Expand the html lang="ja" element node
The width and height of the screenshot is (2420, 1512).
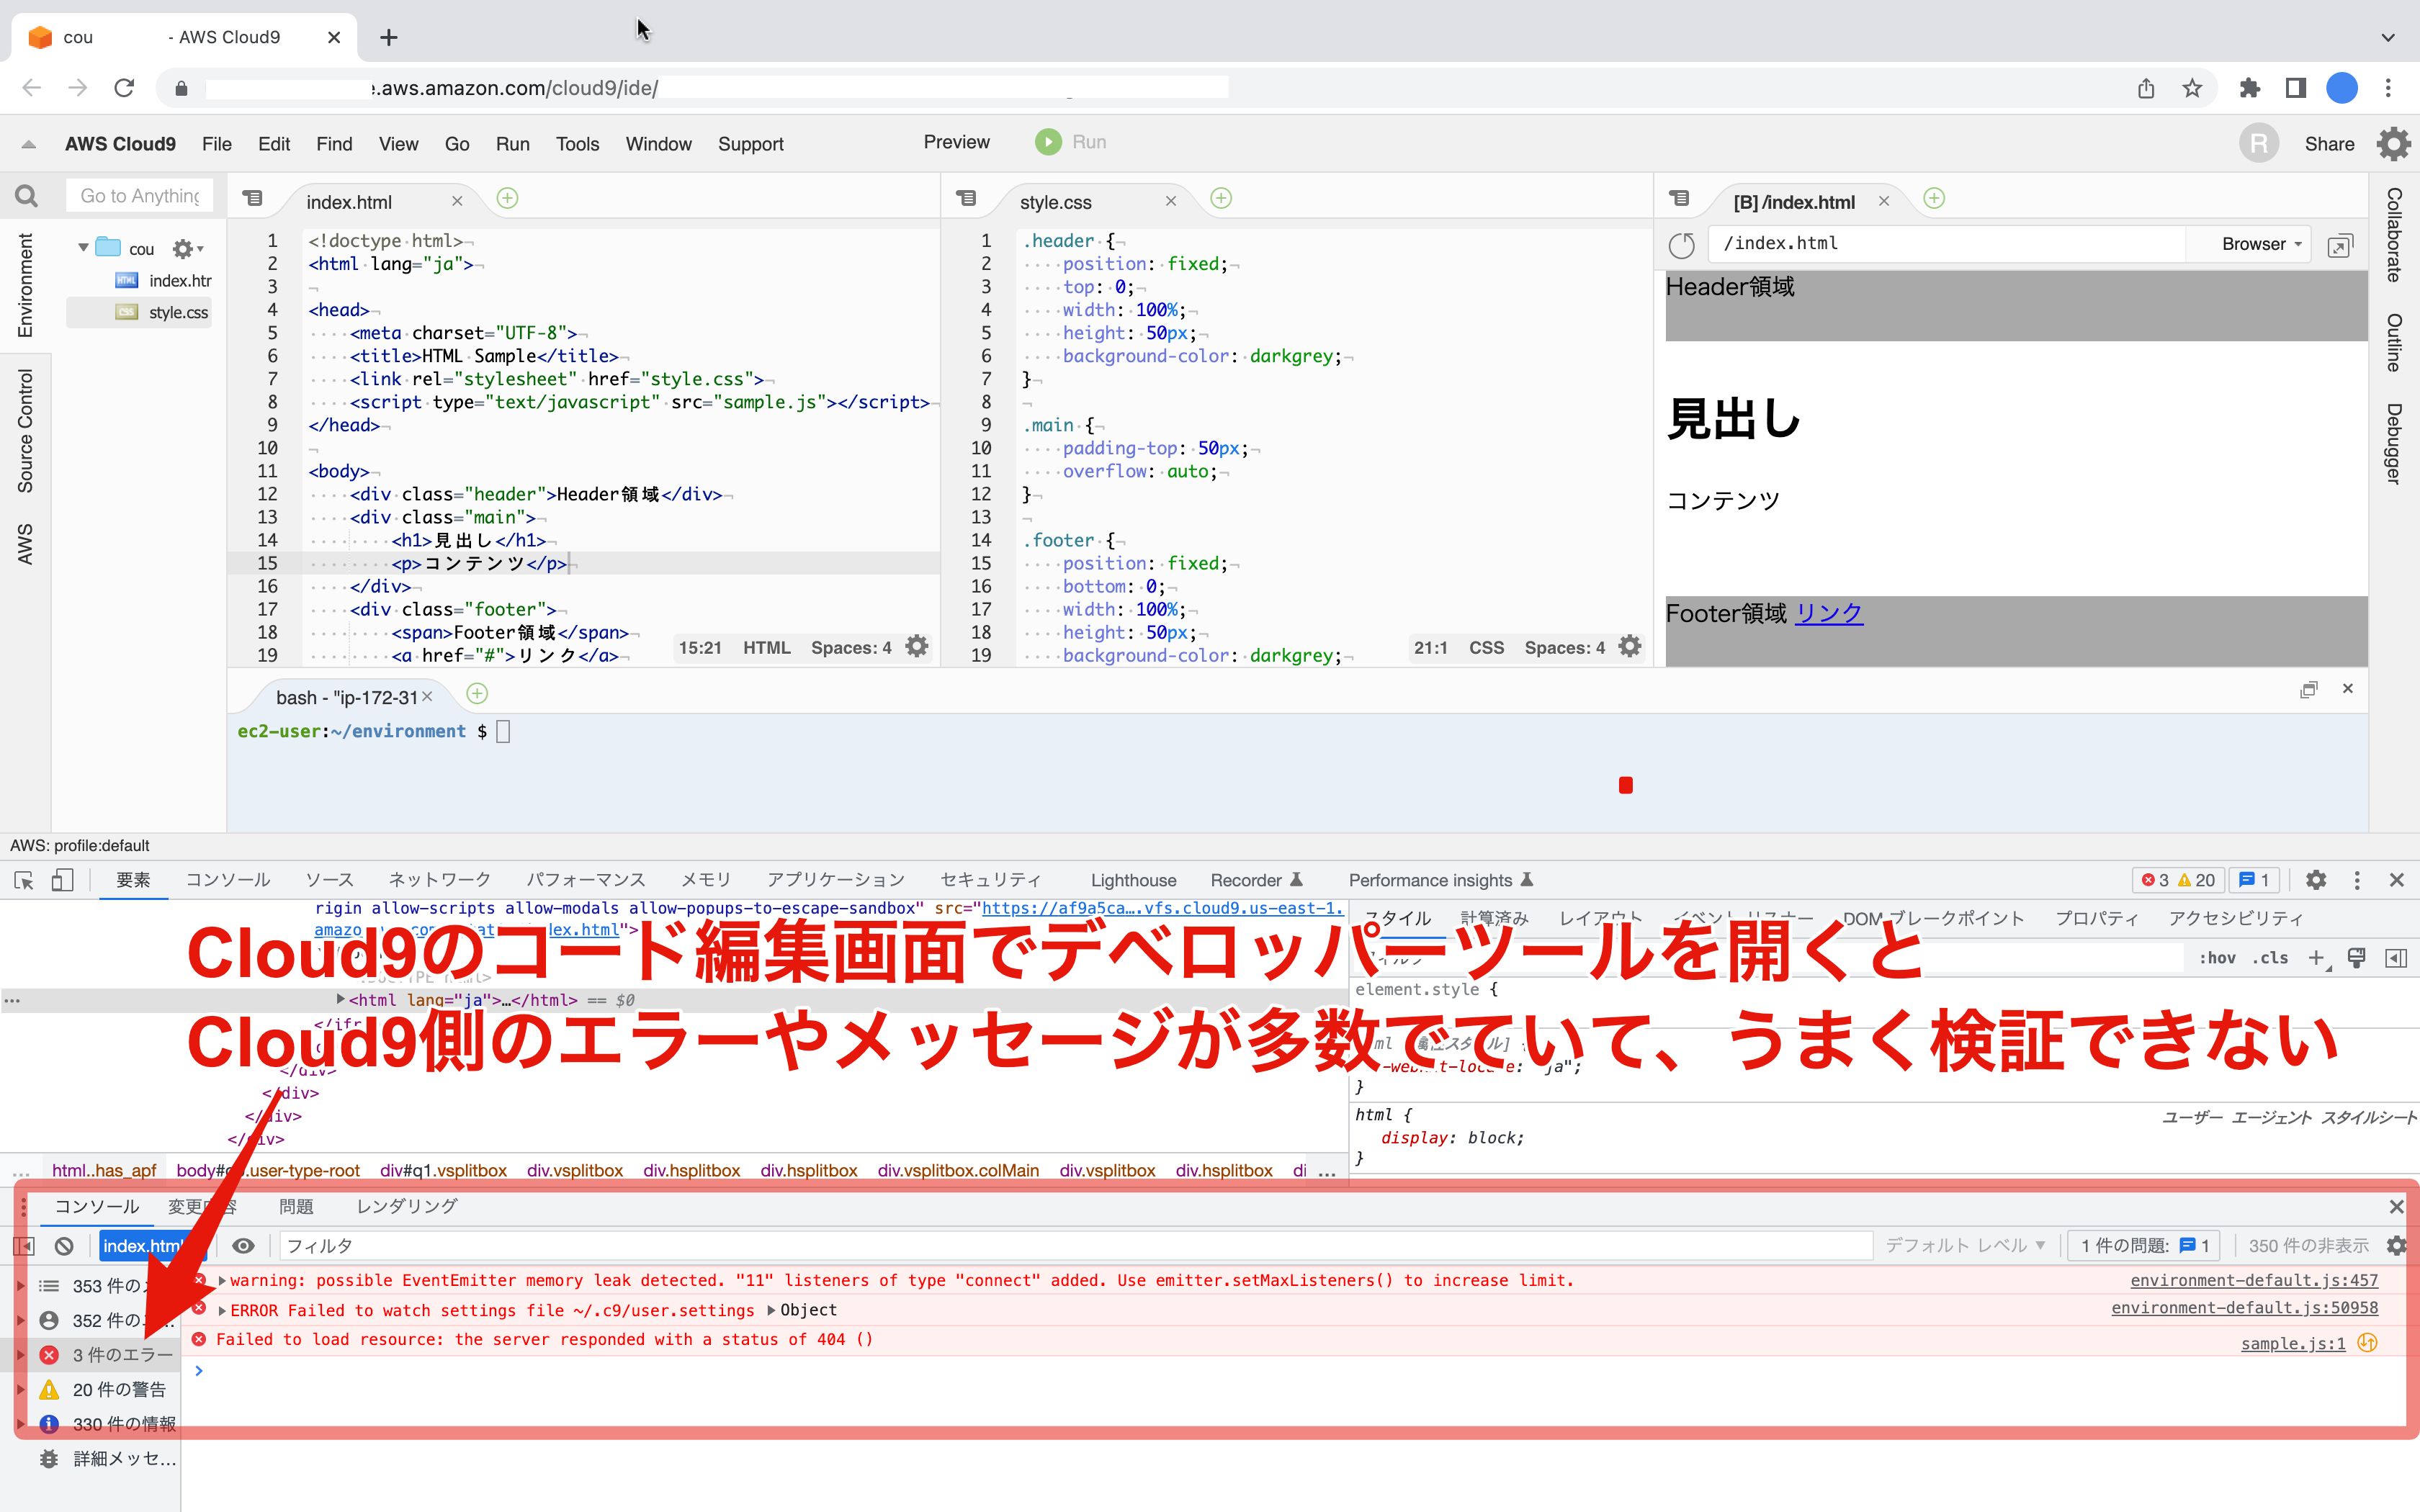tap(341, 999)
